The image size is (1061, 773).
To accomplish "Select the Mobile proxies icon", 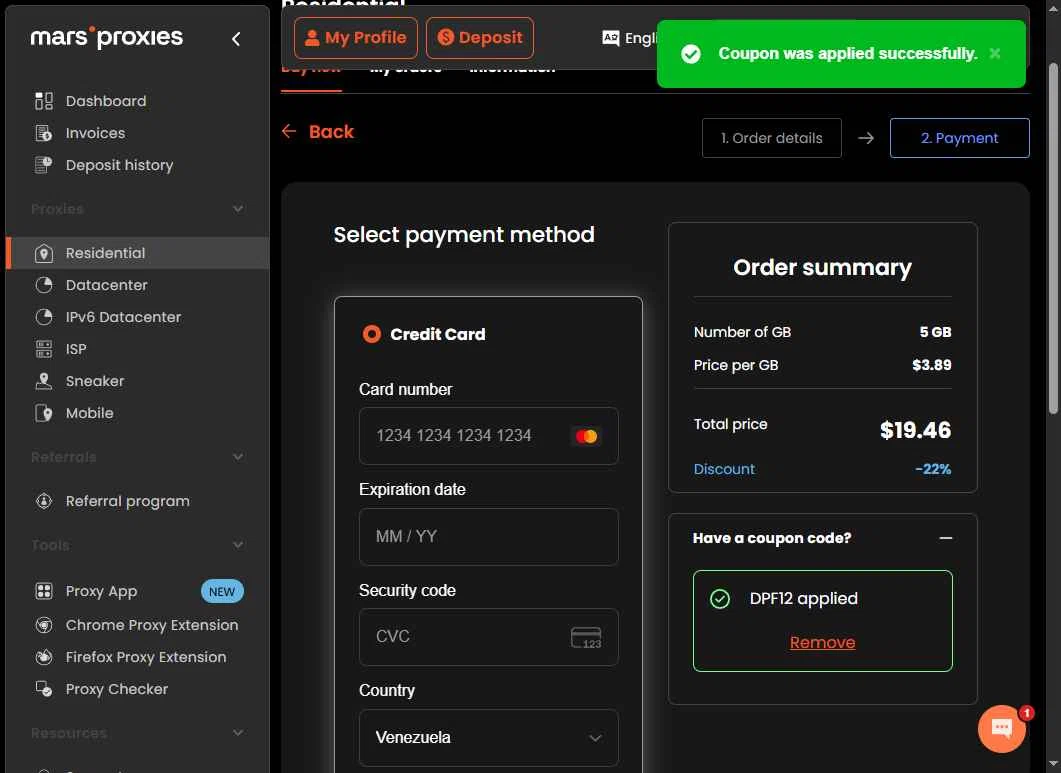I will (x=44, y=413).
